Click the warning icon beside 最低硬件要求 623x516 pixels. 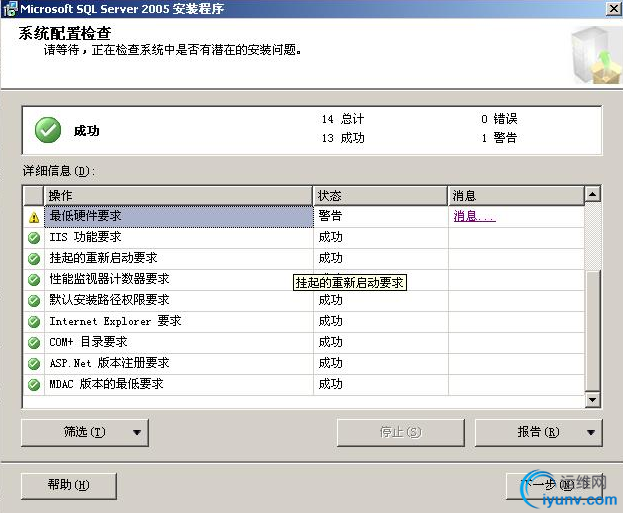pyautogui.click(x=34, y=217)
